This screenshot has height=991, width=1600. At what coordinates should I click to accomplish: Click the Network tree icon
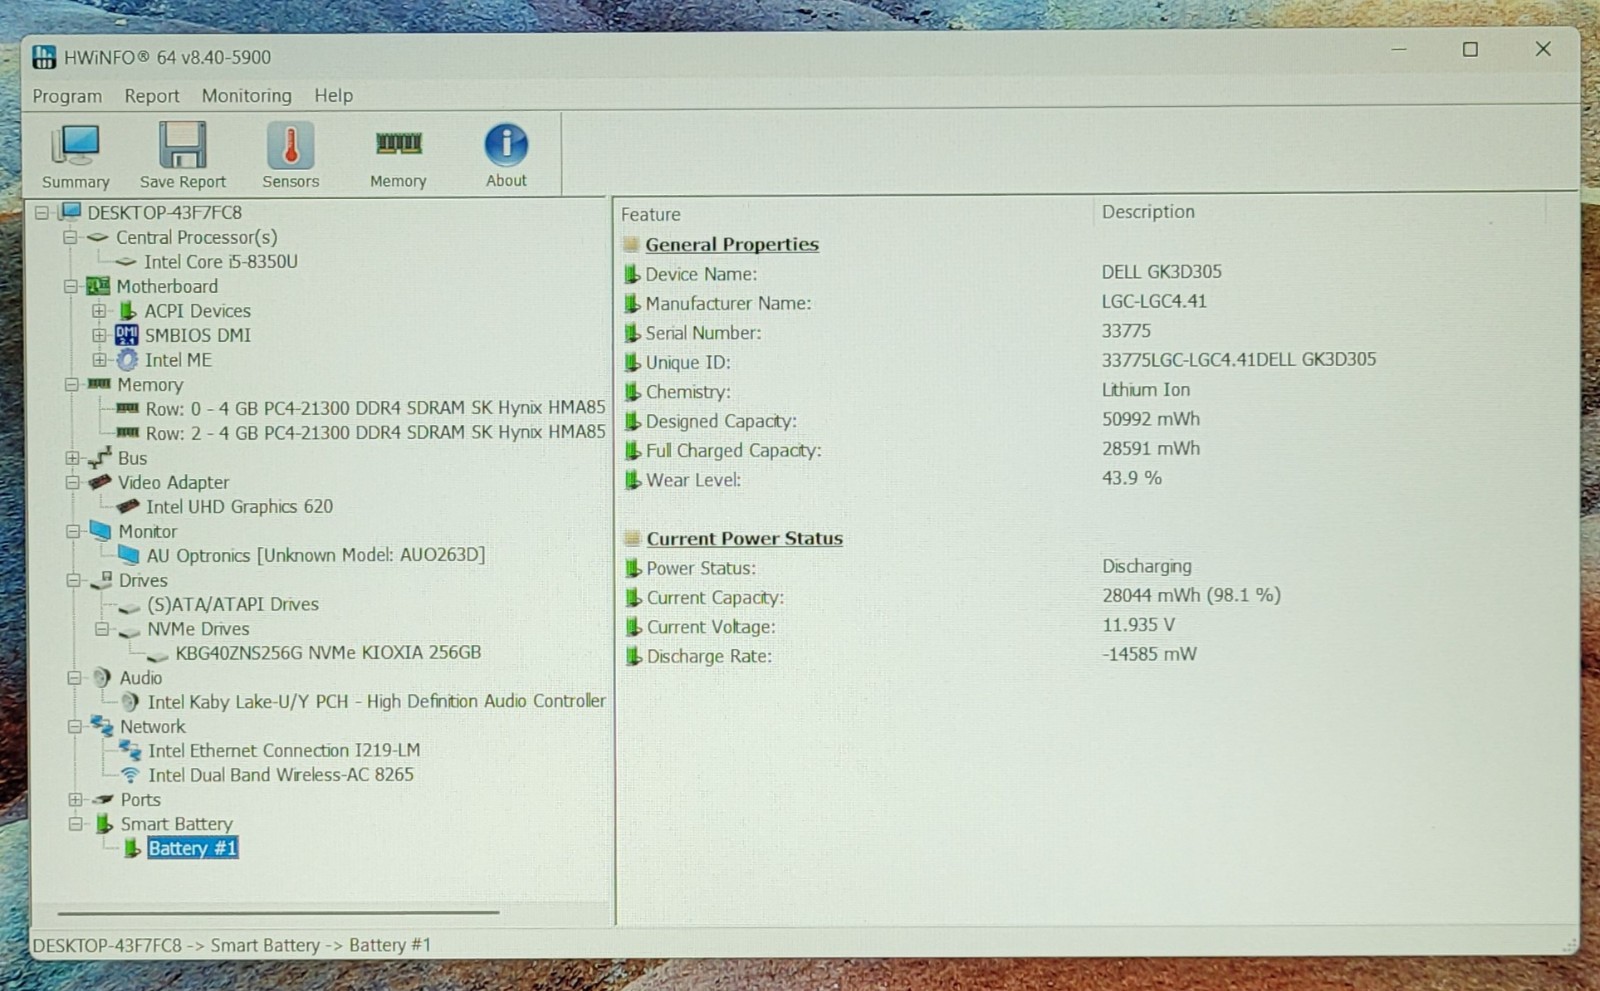pyautogui.click(x=101, y=725)
